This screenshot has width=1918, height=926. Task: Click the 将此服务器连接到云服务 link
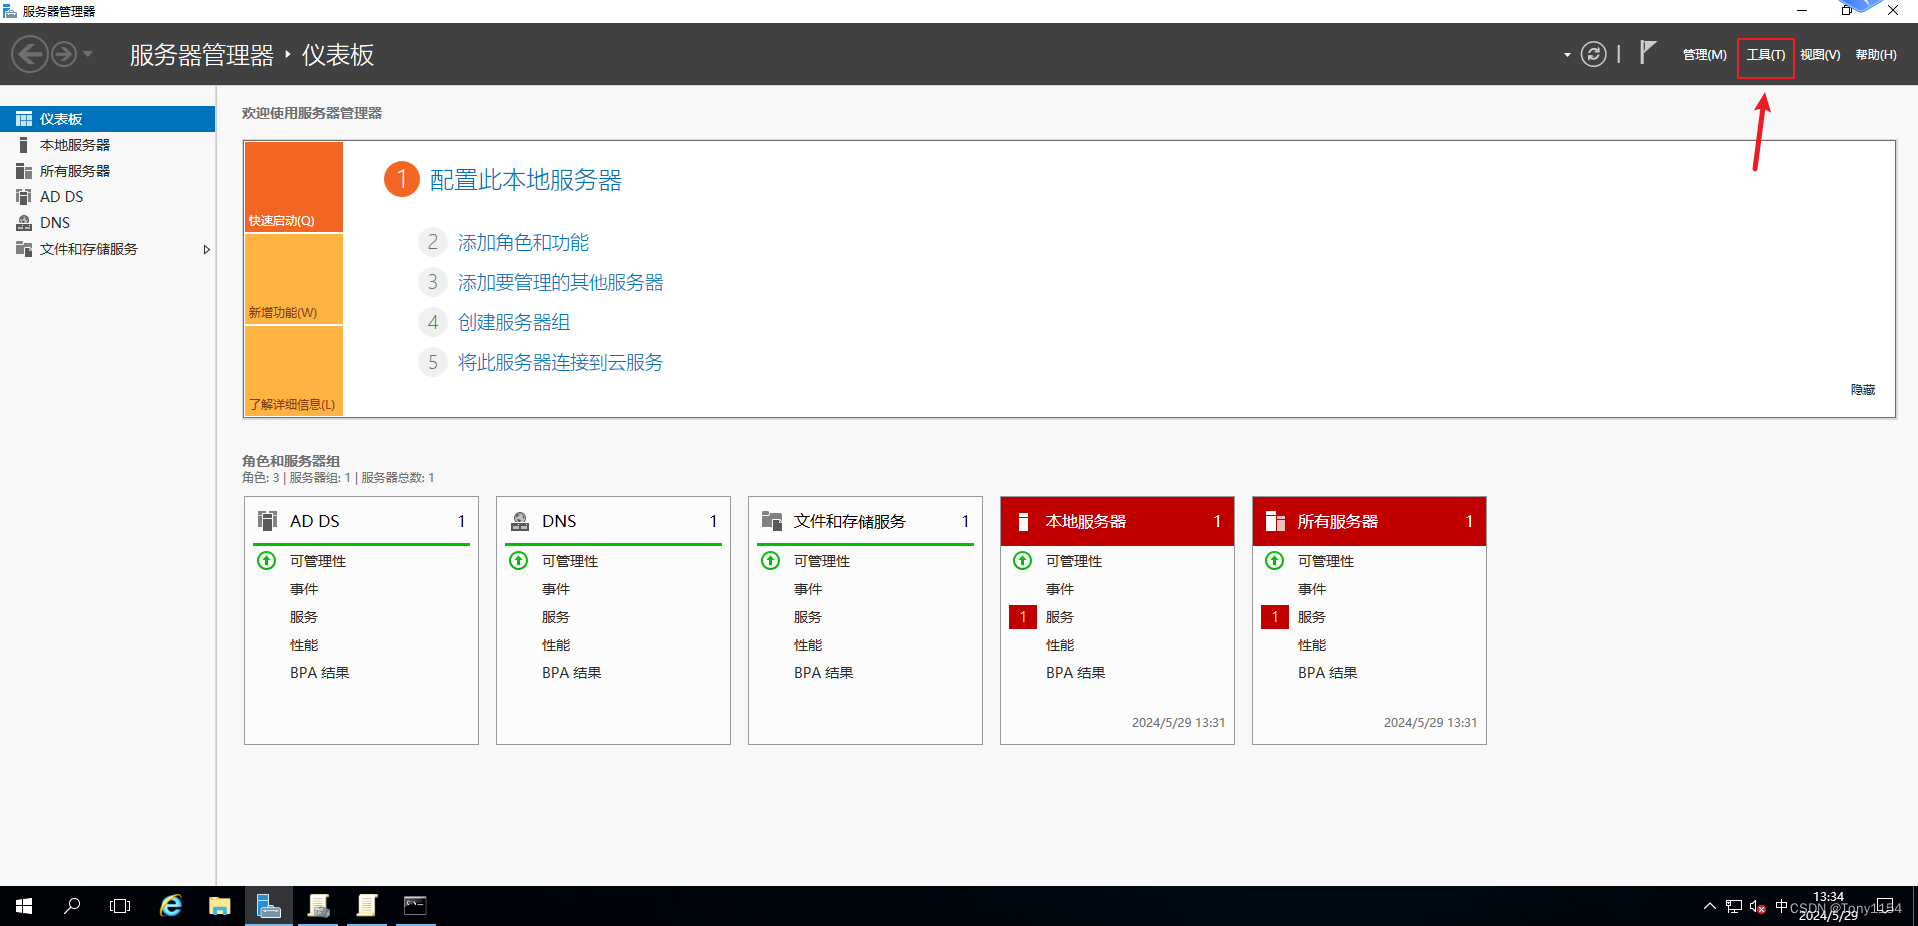(x=561, y=363)
